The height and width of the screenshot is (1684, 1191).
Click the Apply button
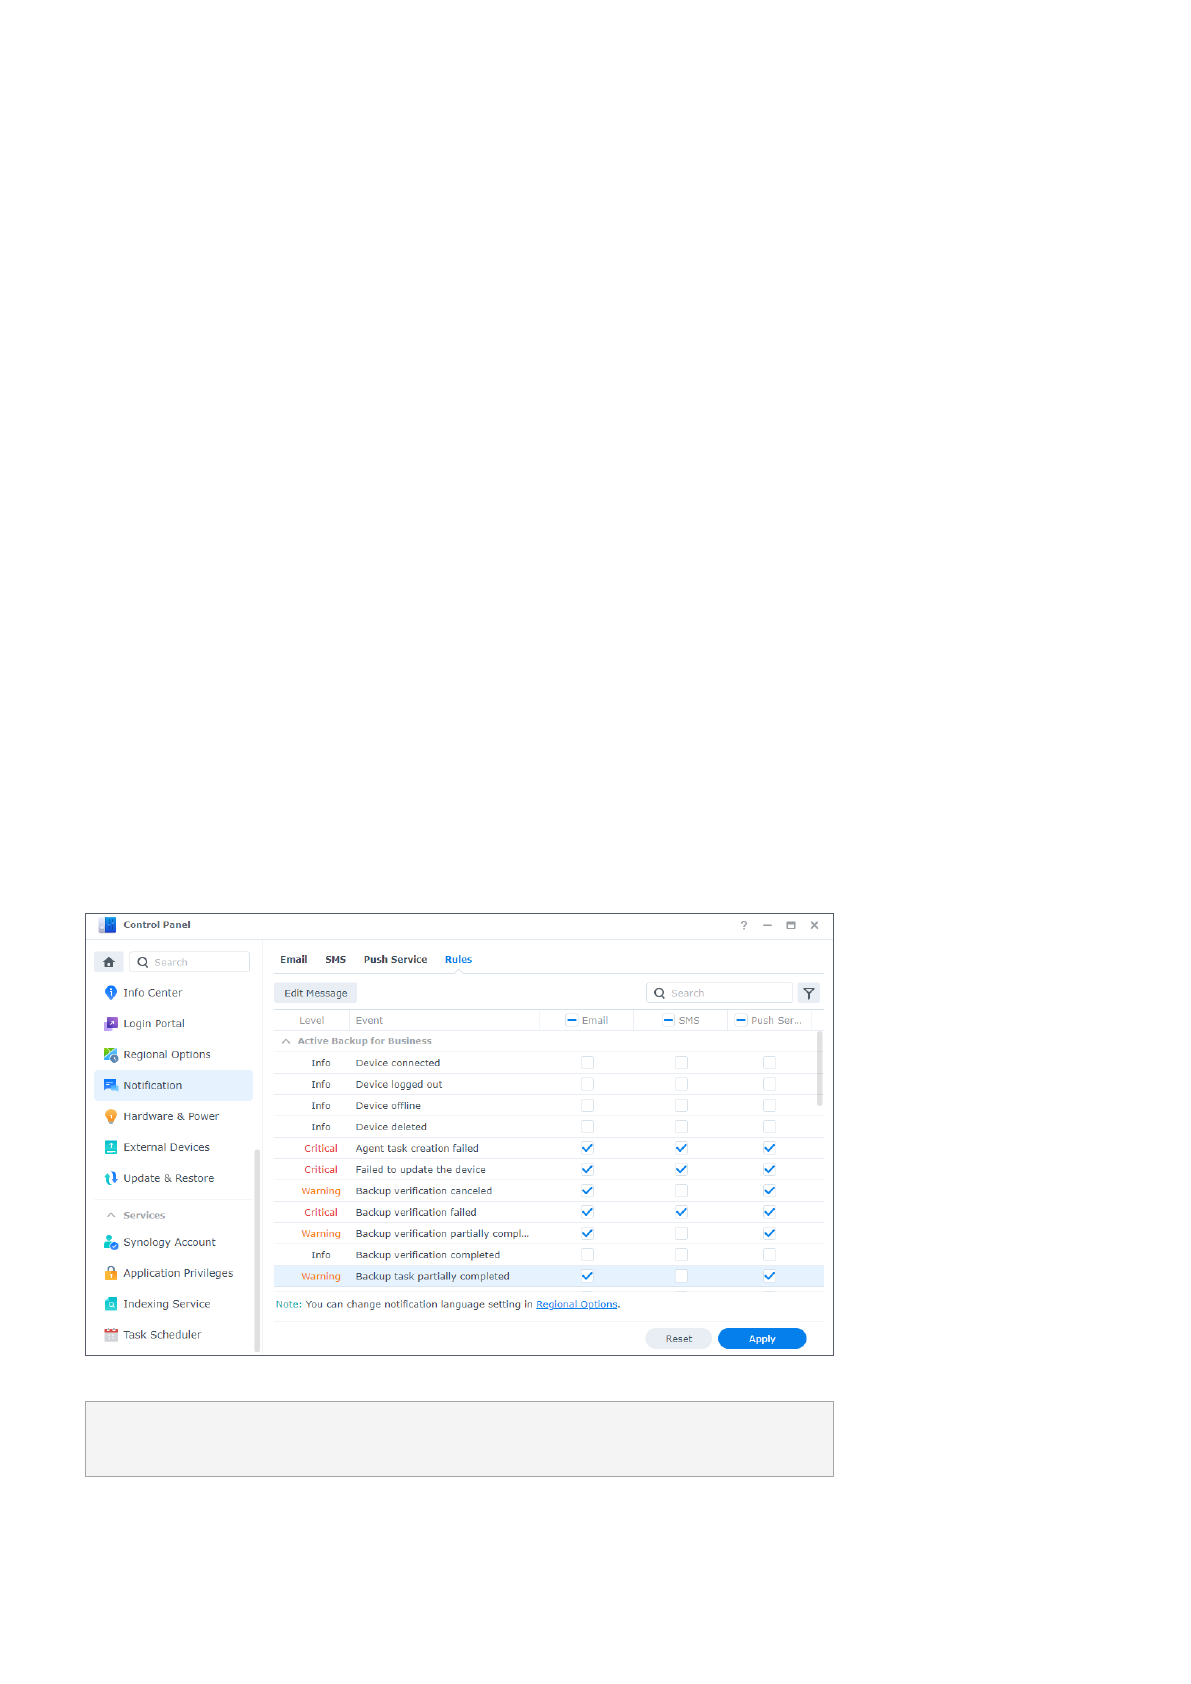click(761, 1339)
